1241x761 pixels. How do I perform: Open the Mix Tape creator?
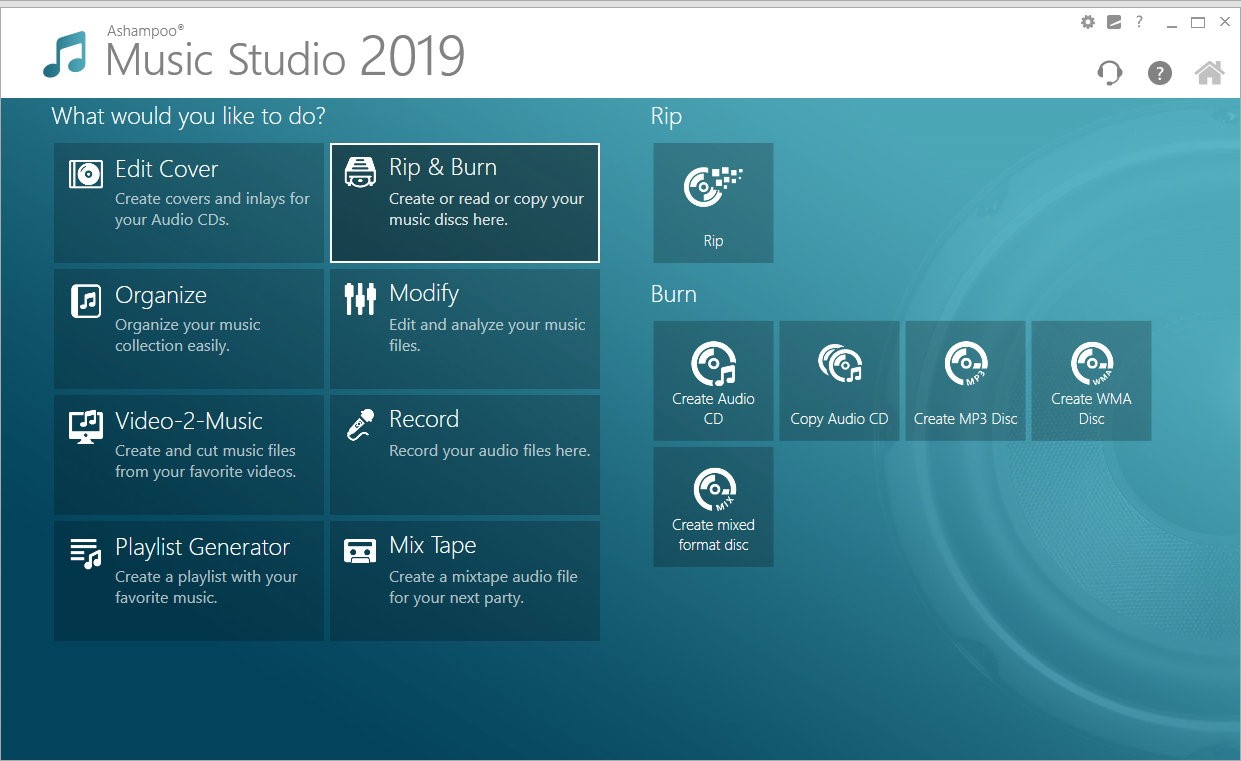click(x=464, y=580)
